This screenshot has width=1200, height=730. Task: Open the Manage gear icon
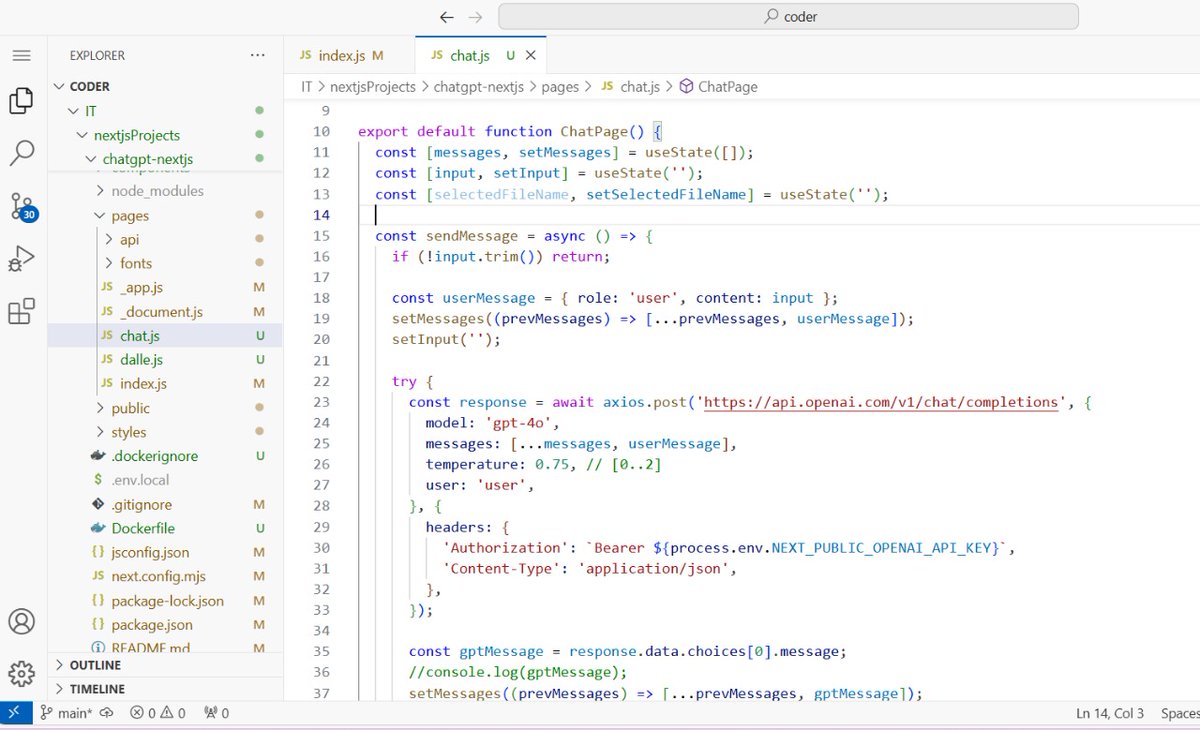[21, 671]
